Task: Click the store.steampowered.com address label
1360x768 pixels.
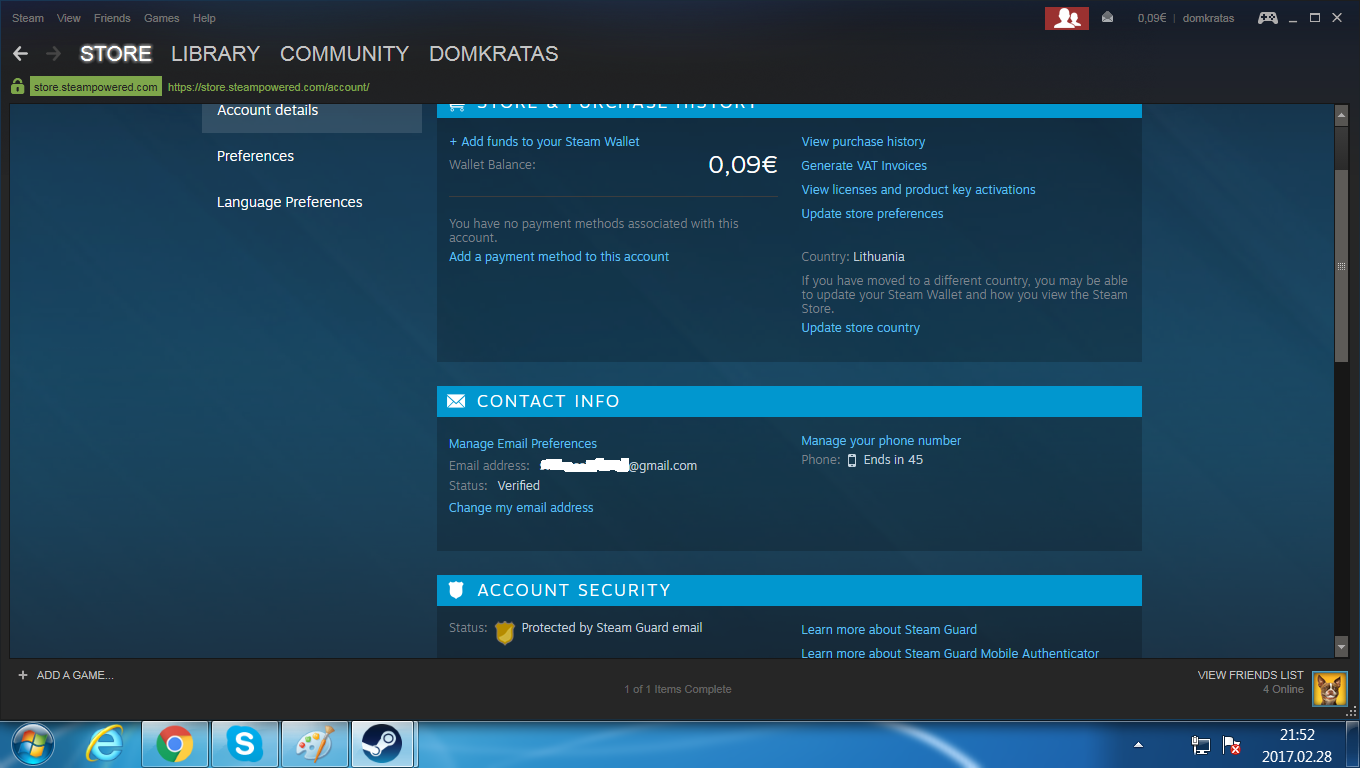Action: coord(96,87)
